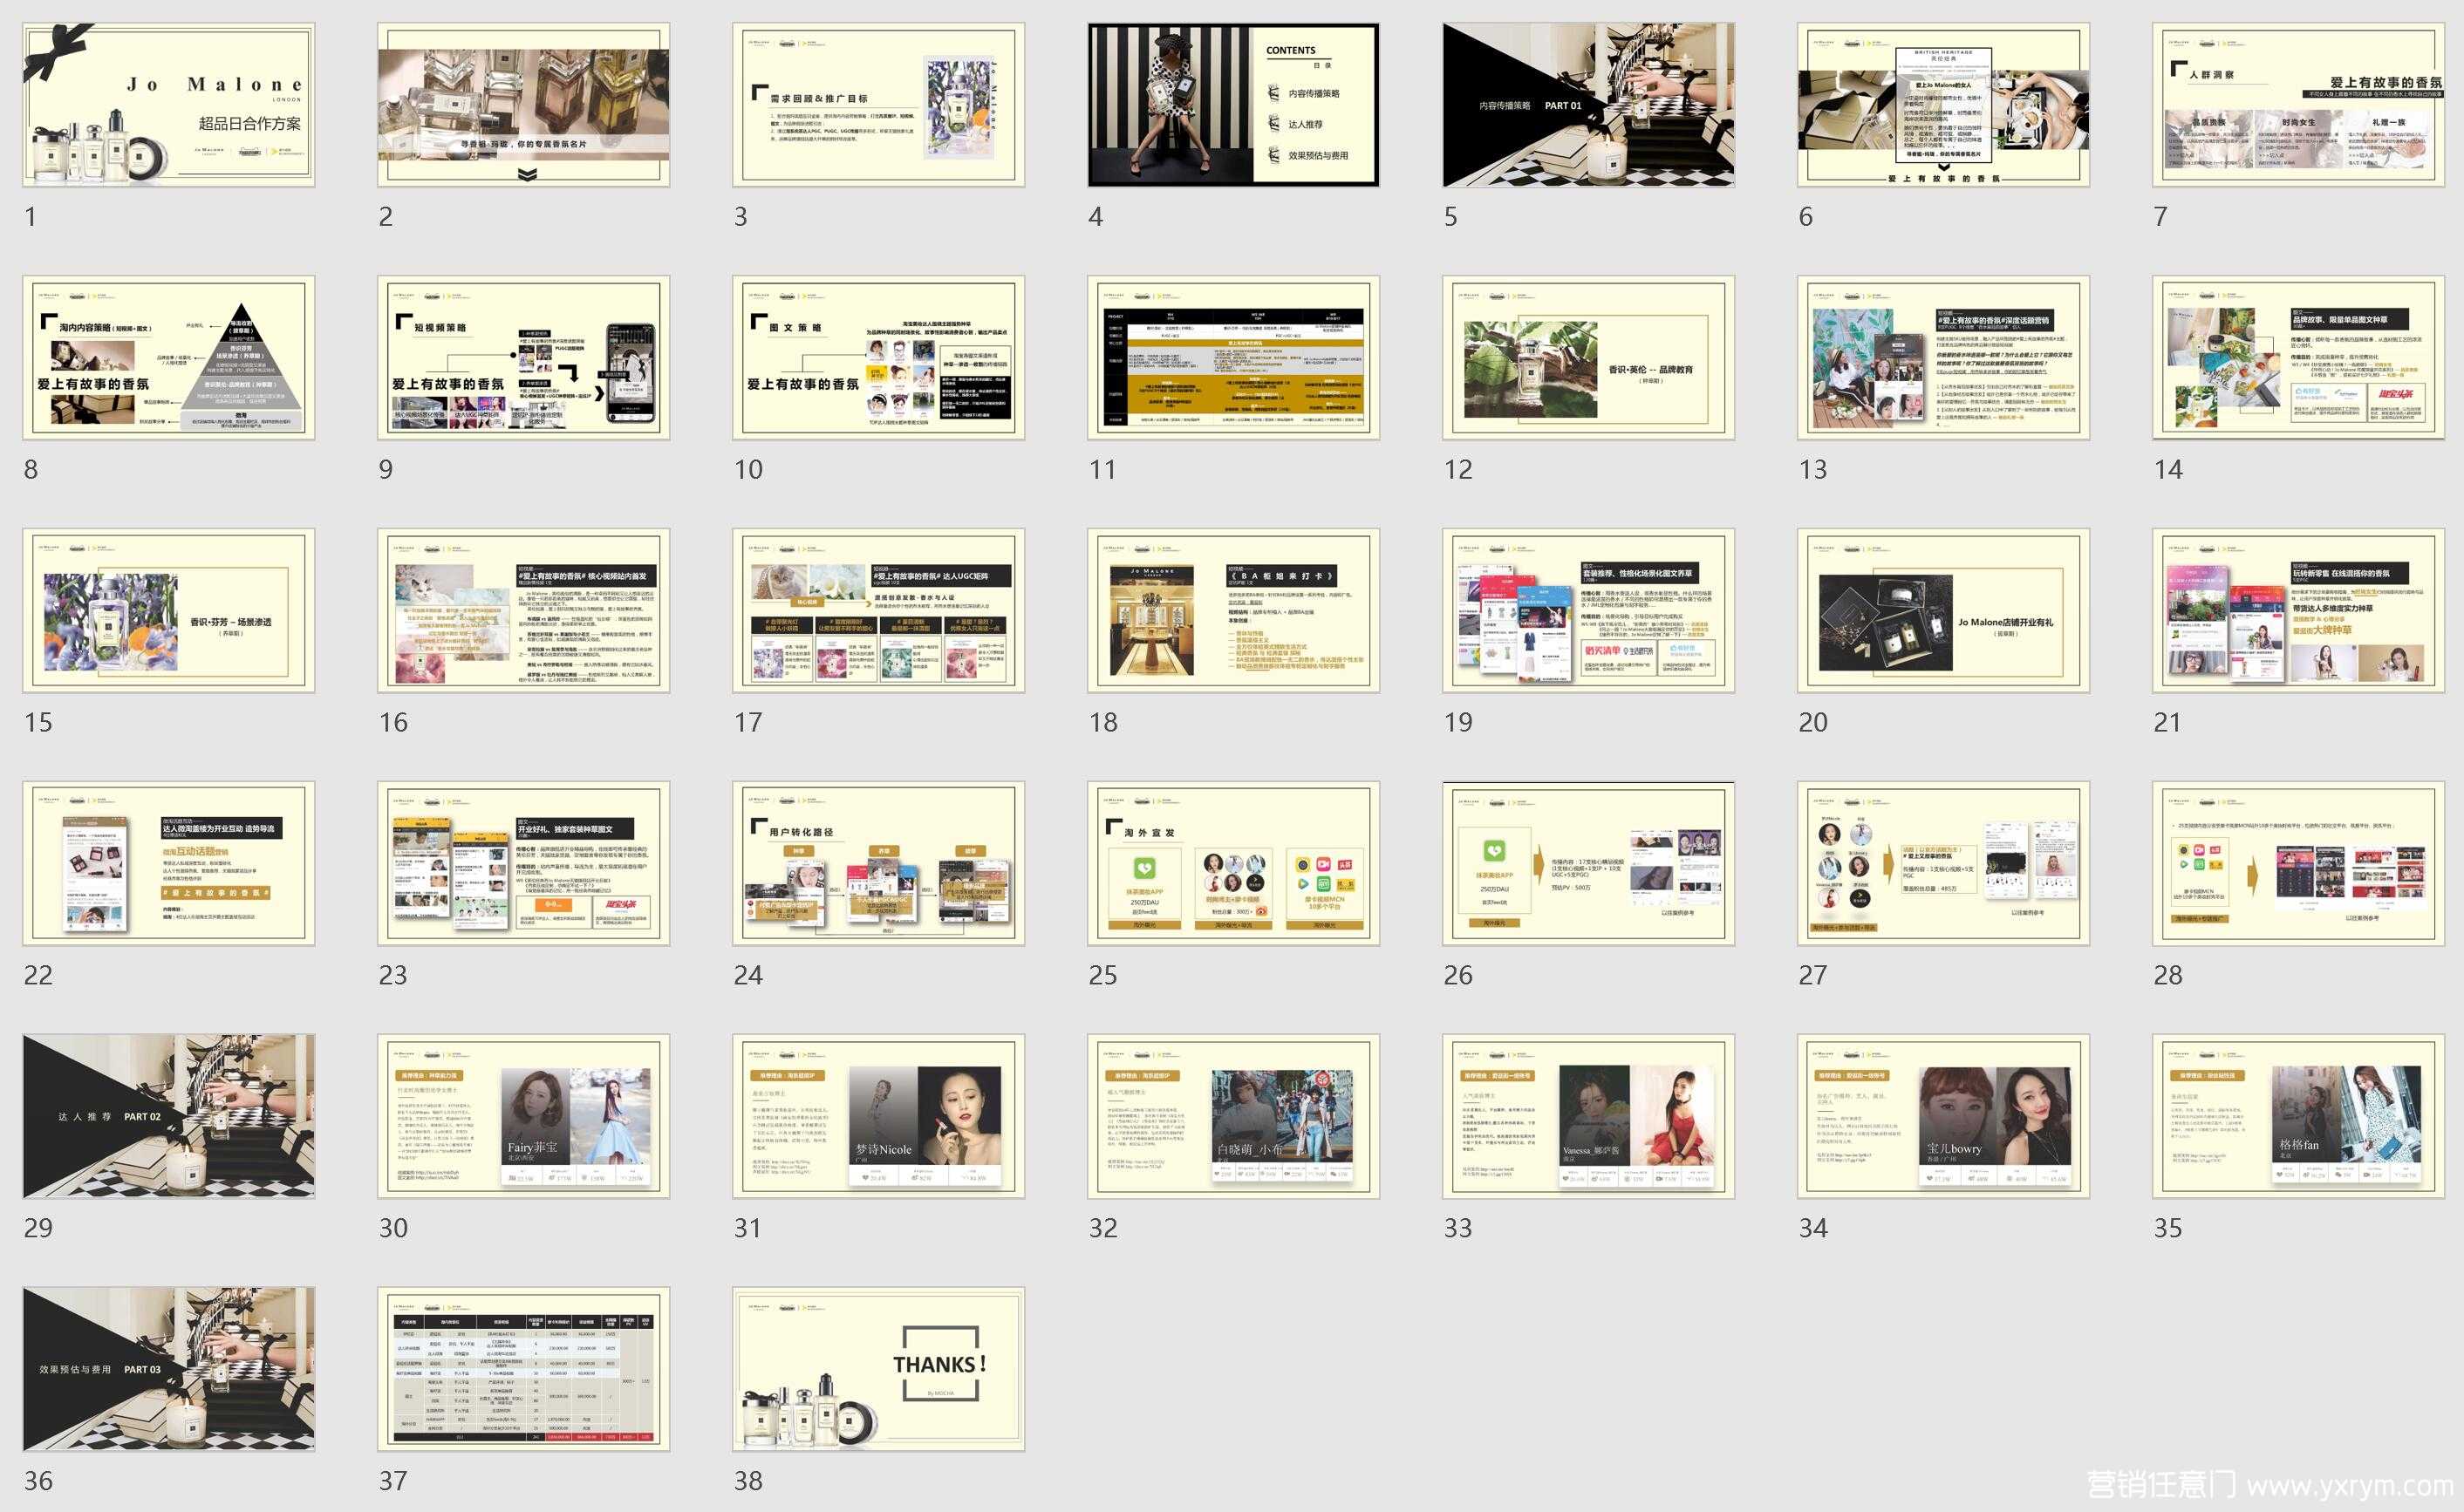The height and width of the screenshot is (1512, 2464).
Task: Select slide 20 black gift box thumbnail
Action: 1944,611
